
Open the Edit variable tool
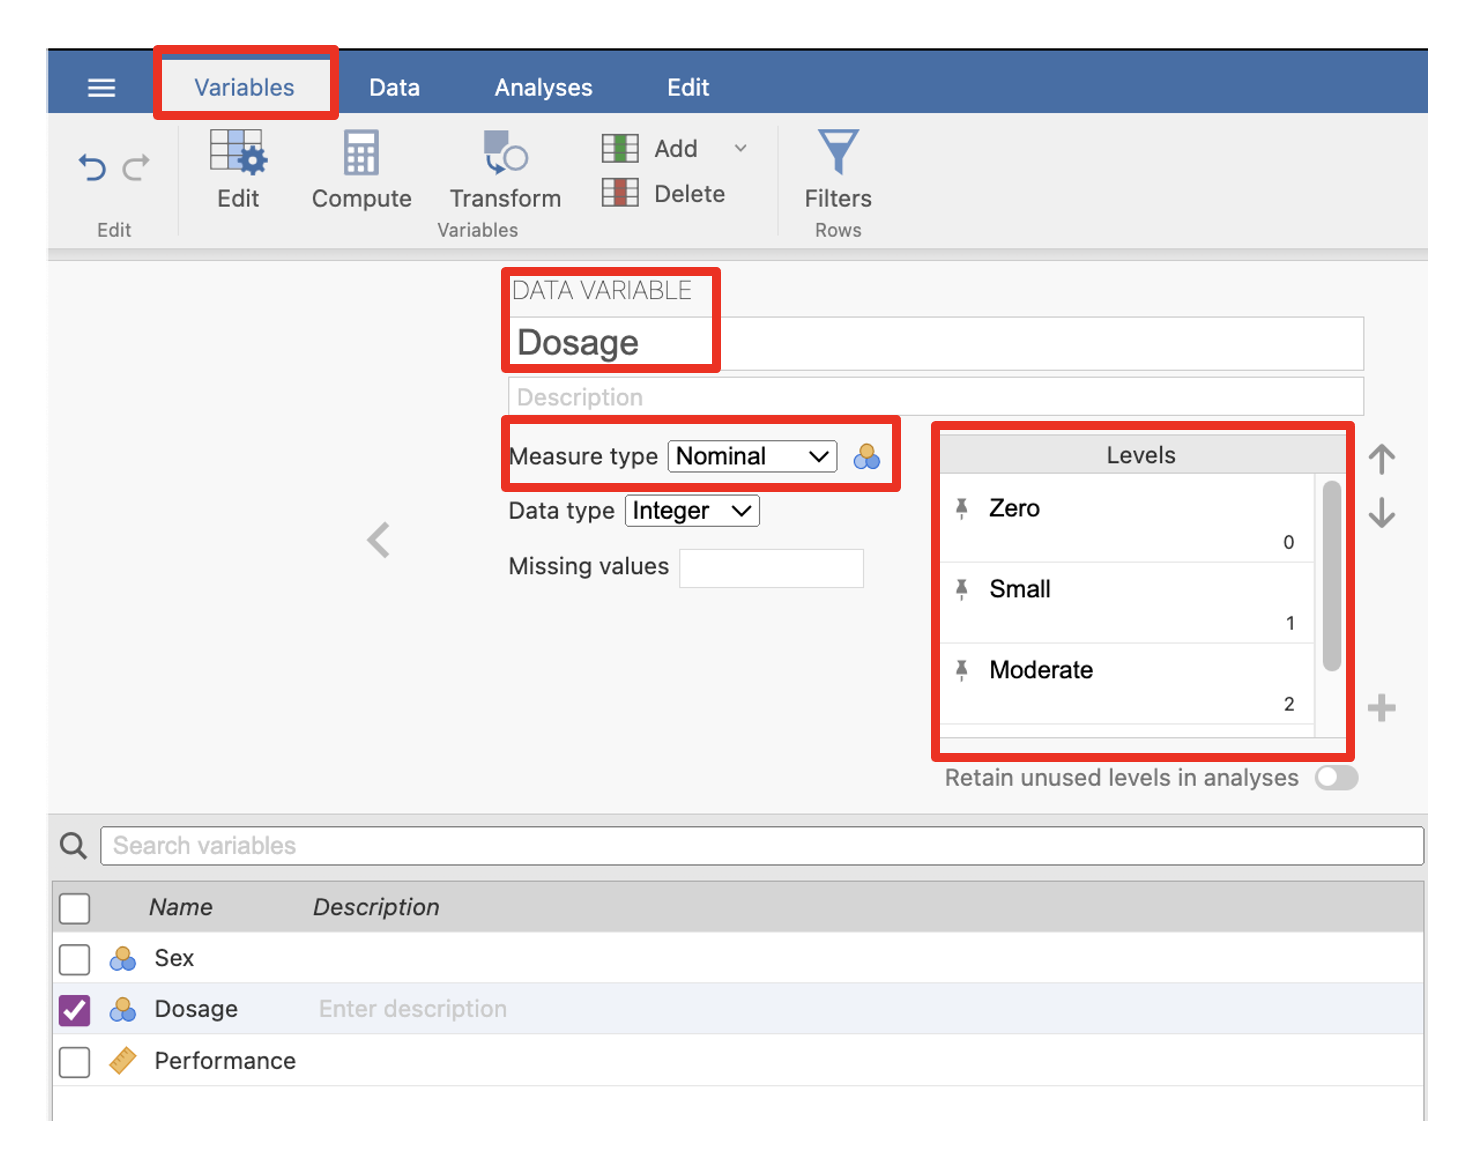238,170
